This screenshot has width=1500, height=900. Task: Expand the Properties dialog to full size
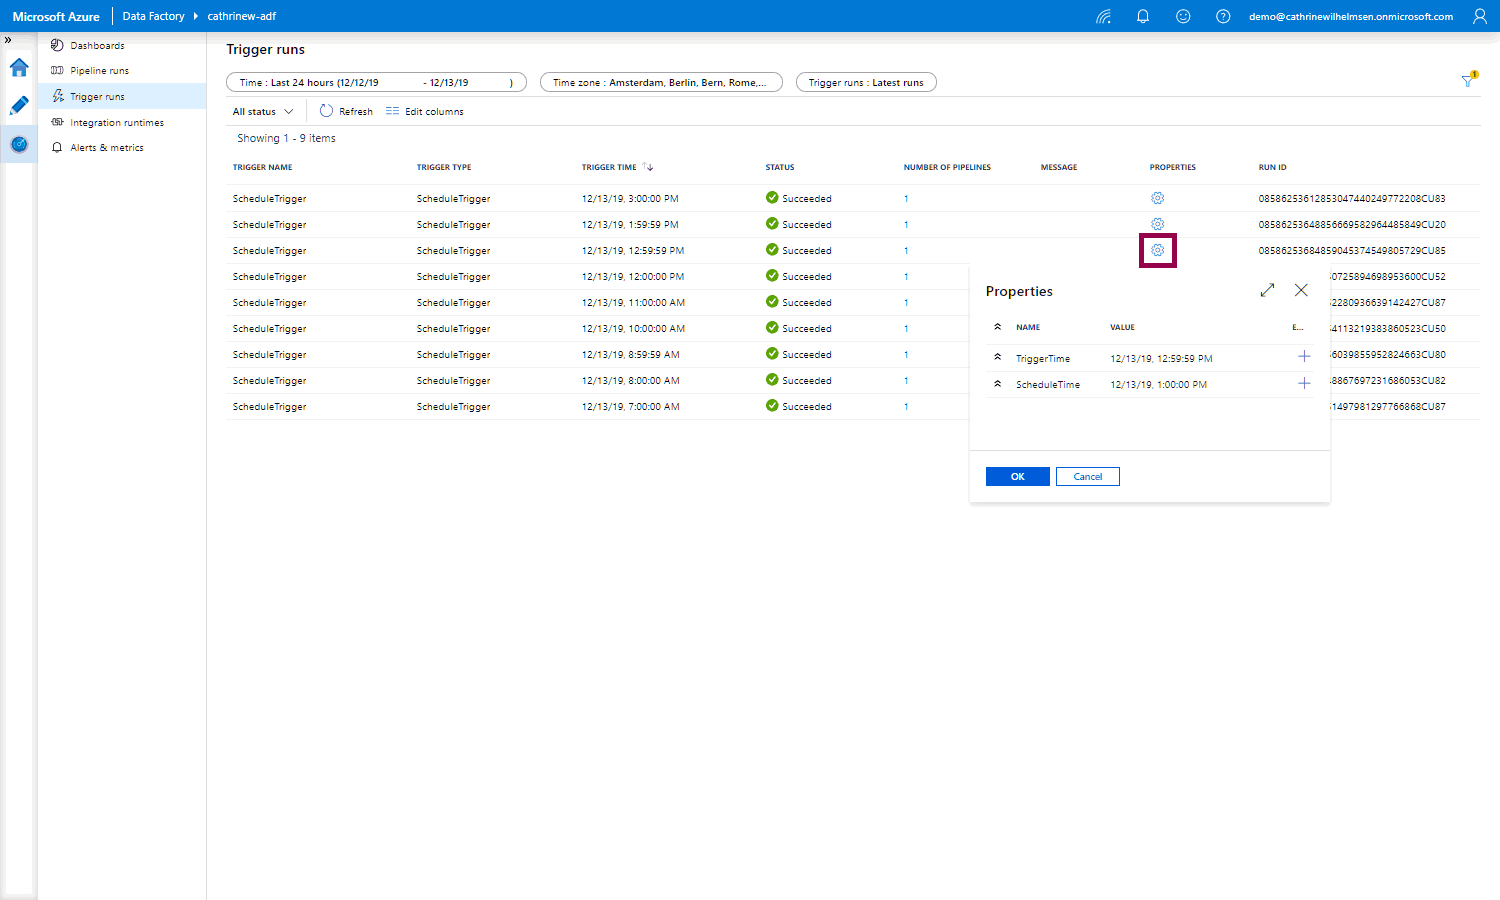coord(1267,290)
